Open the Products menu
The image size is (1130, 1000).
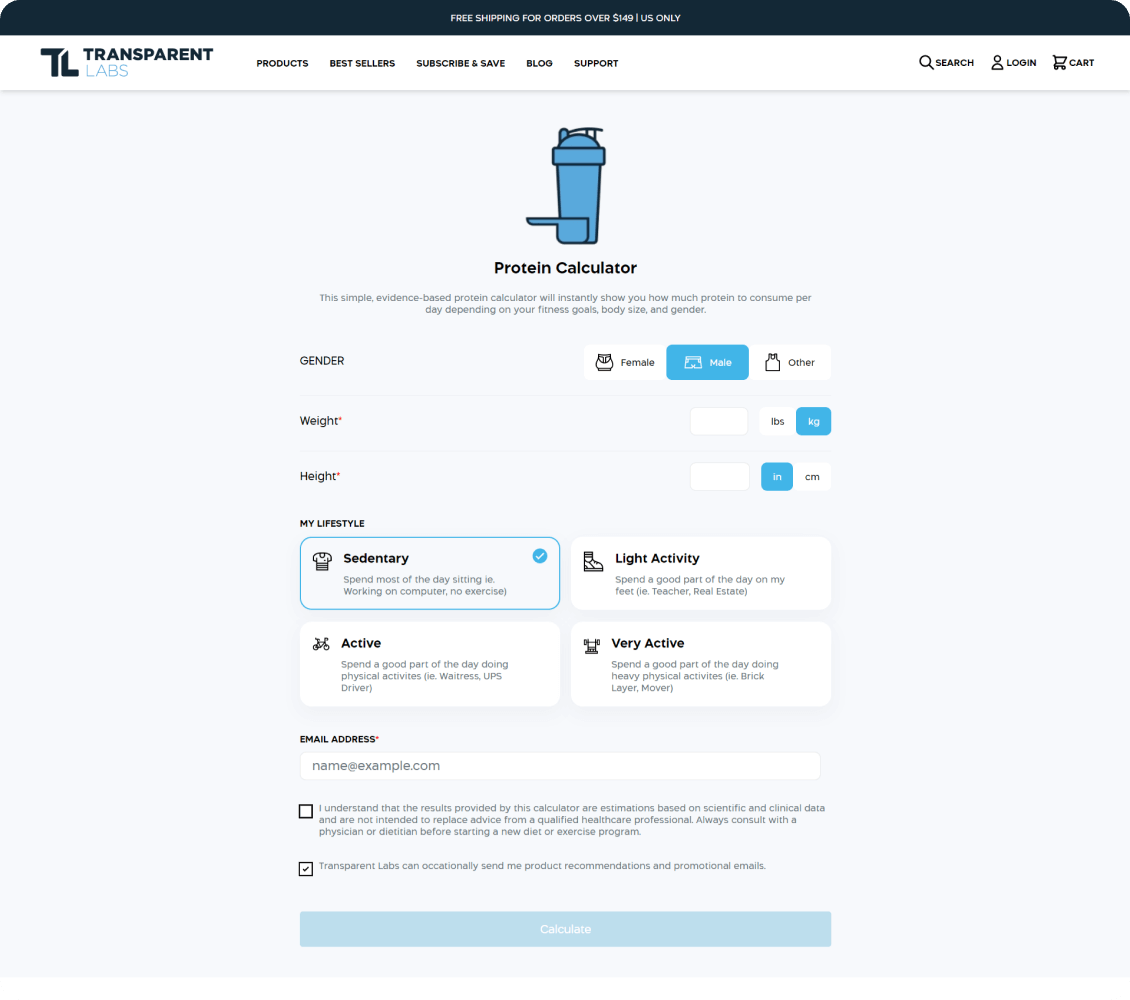(282, 63)
